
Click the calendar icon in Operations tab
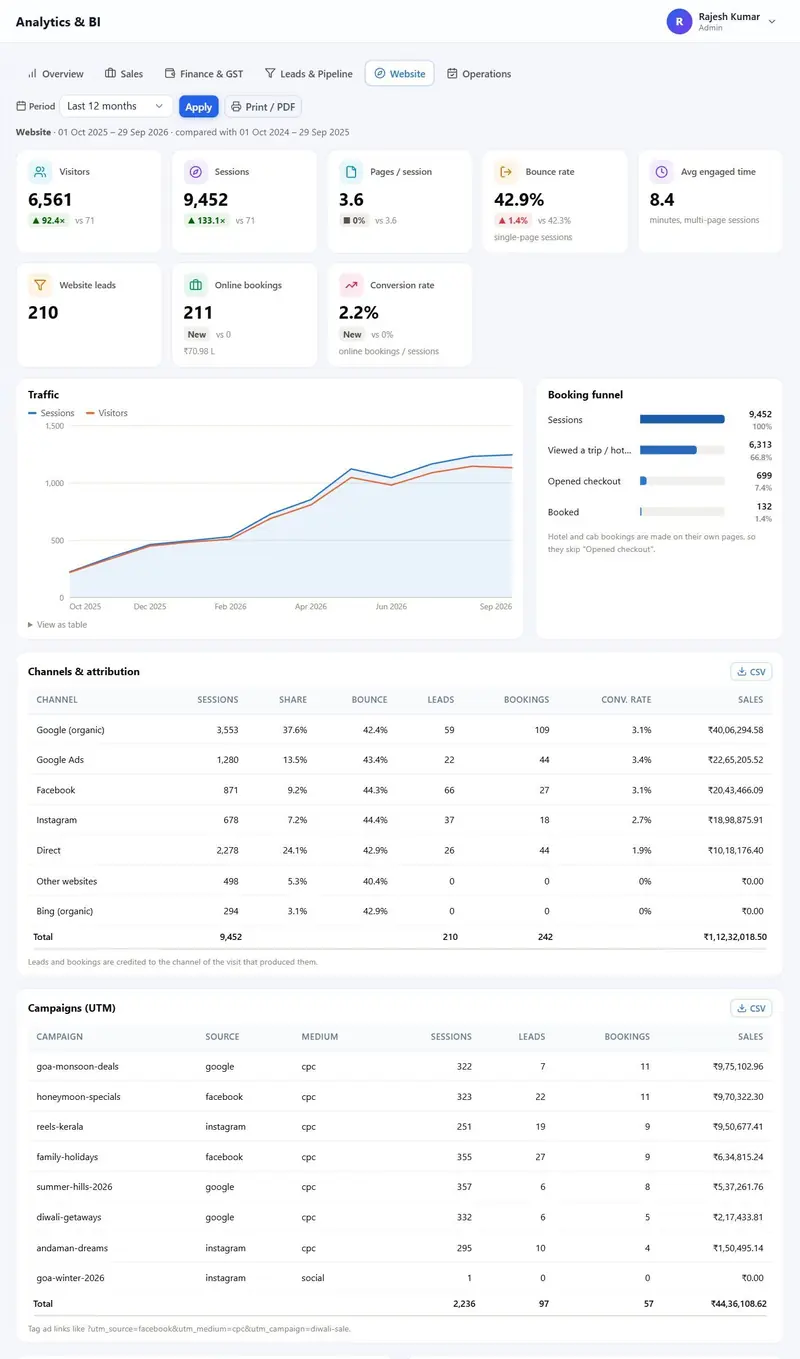[452, 73]
